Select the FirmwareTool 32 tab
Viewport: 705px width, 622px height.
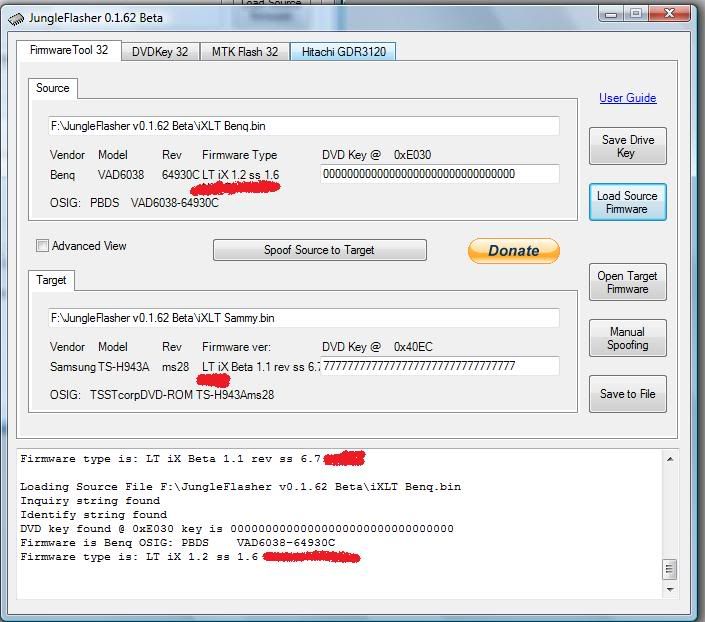69,50
